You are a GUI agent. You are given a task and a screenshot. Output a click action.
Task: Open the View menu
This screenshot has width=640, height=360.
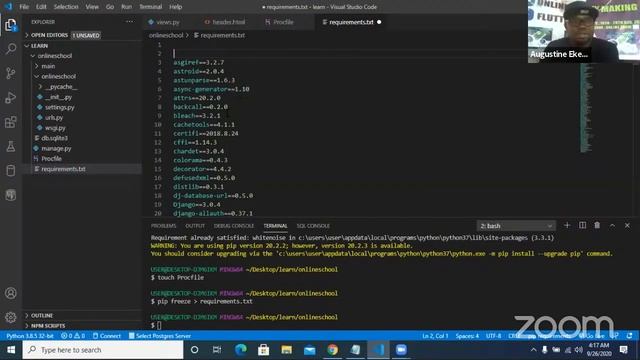(92, 7)
